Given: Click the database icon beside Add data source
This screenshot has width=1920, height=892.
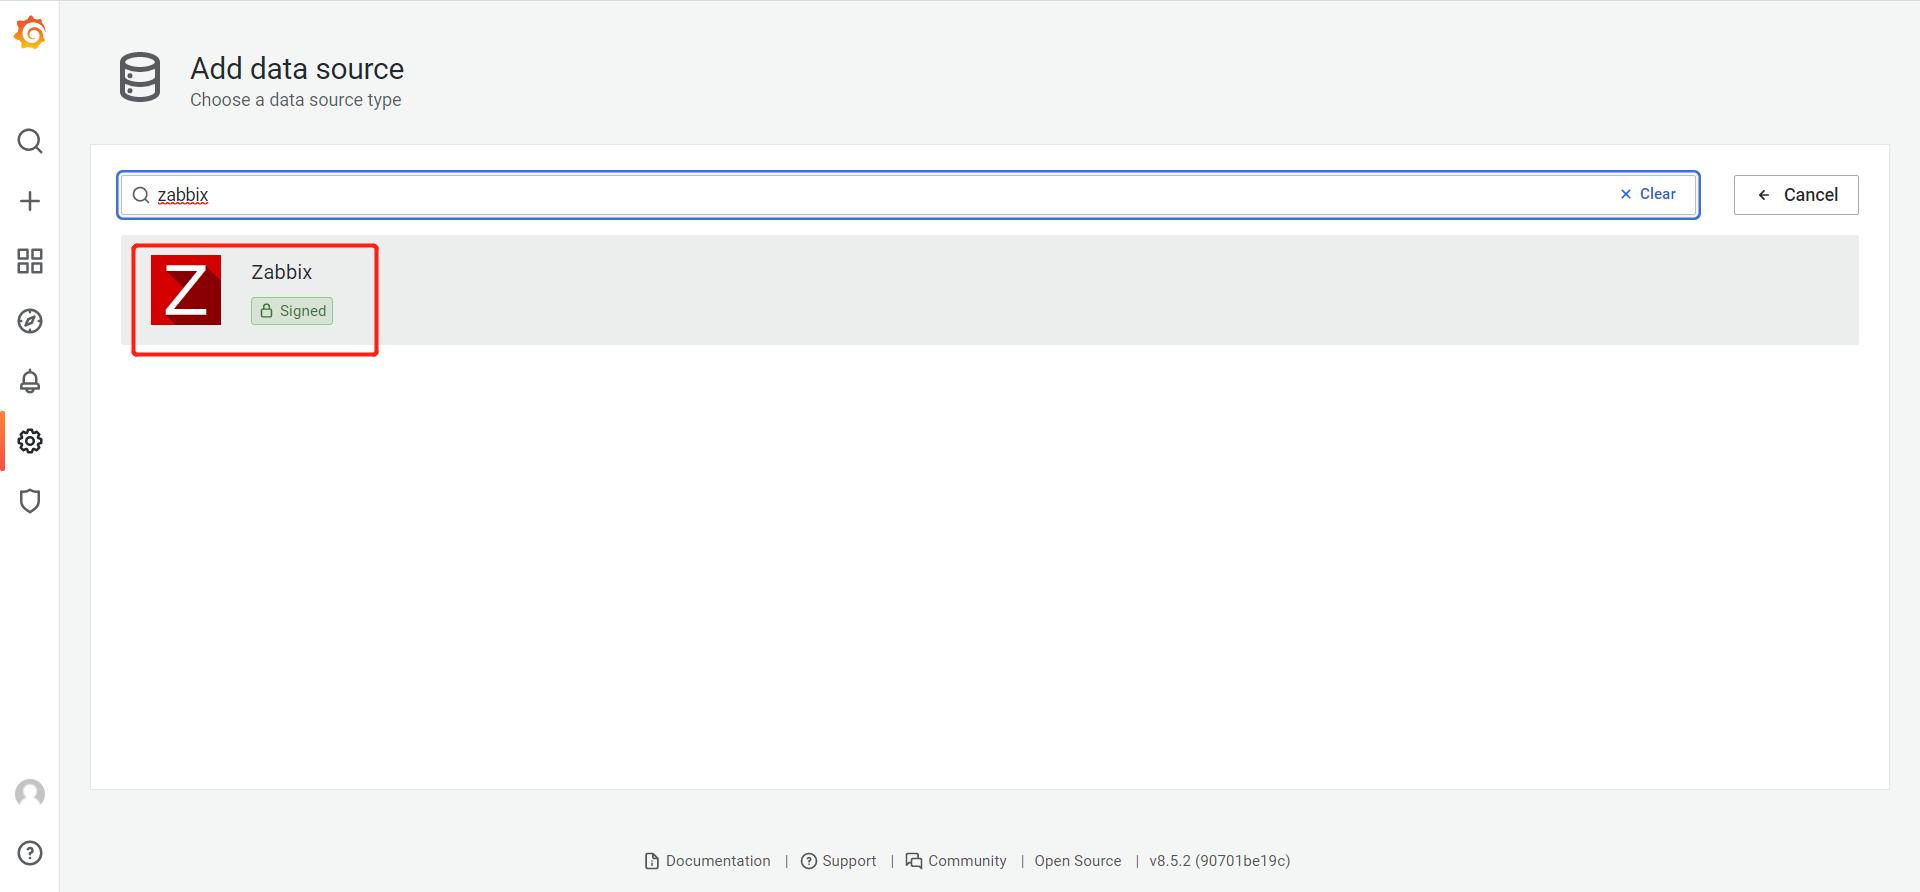Looking at the screenshot, I should (x=140, y=77).
